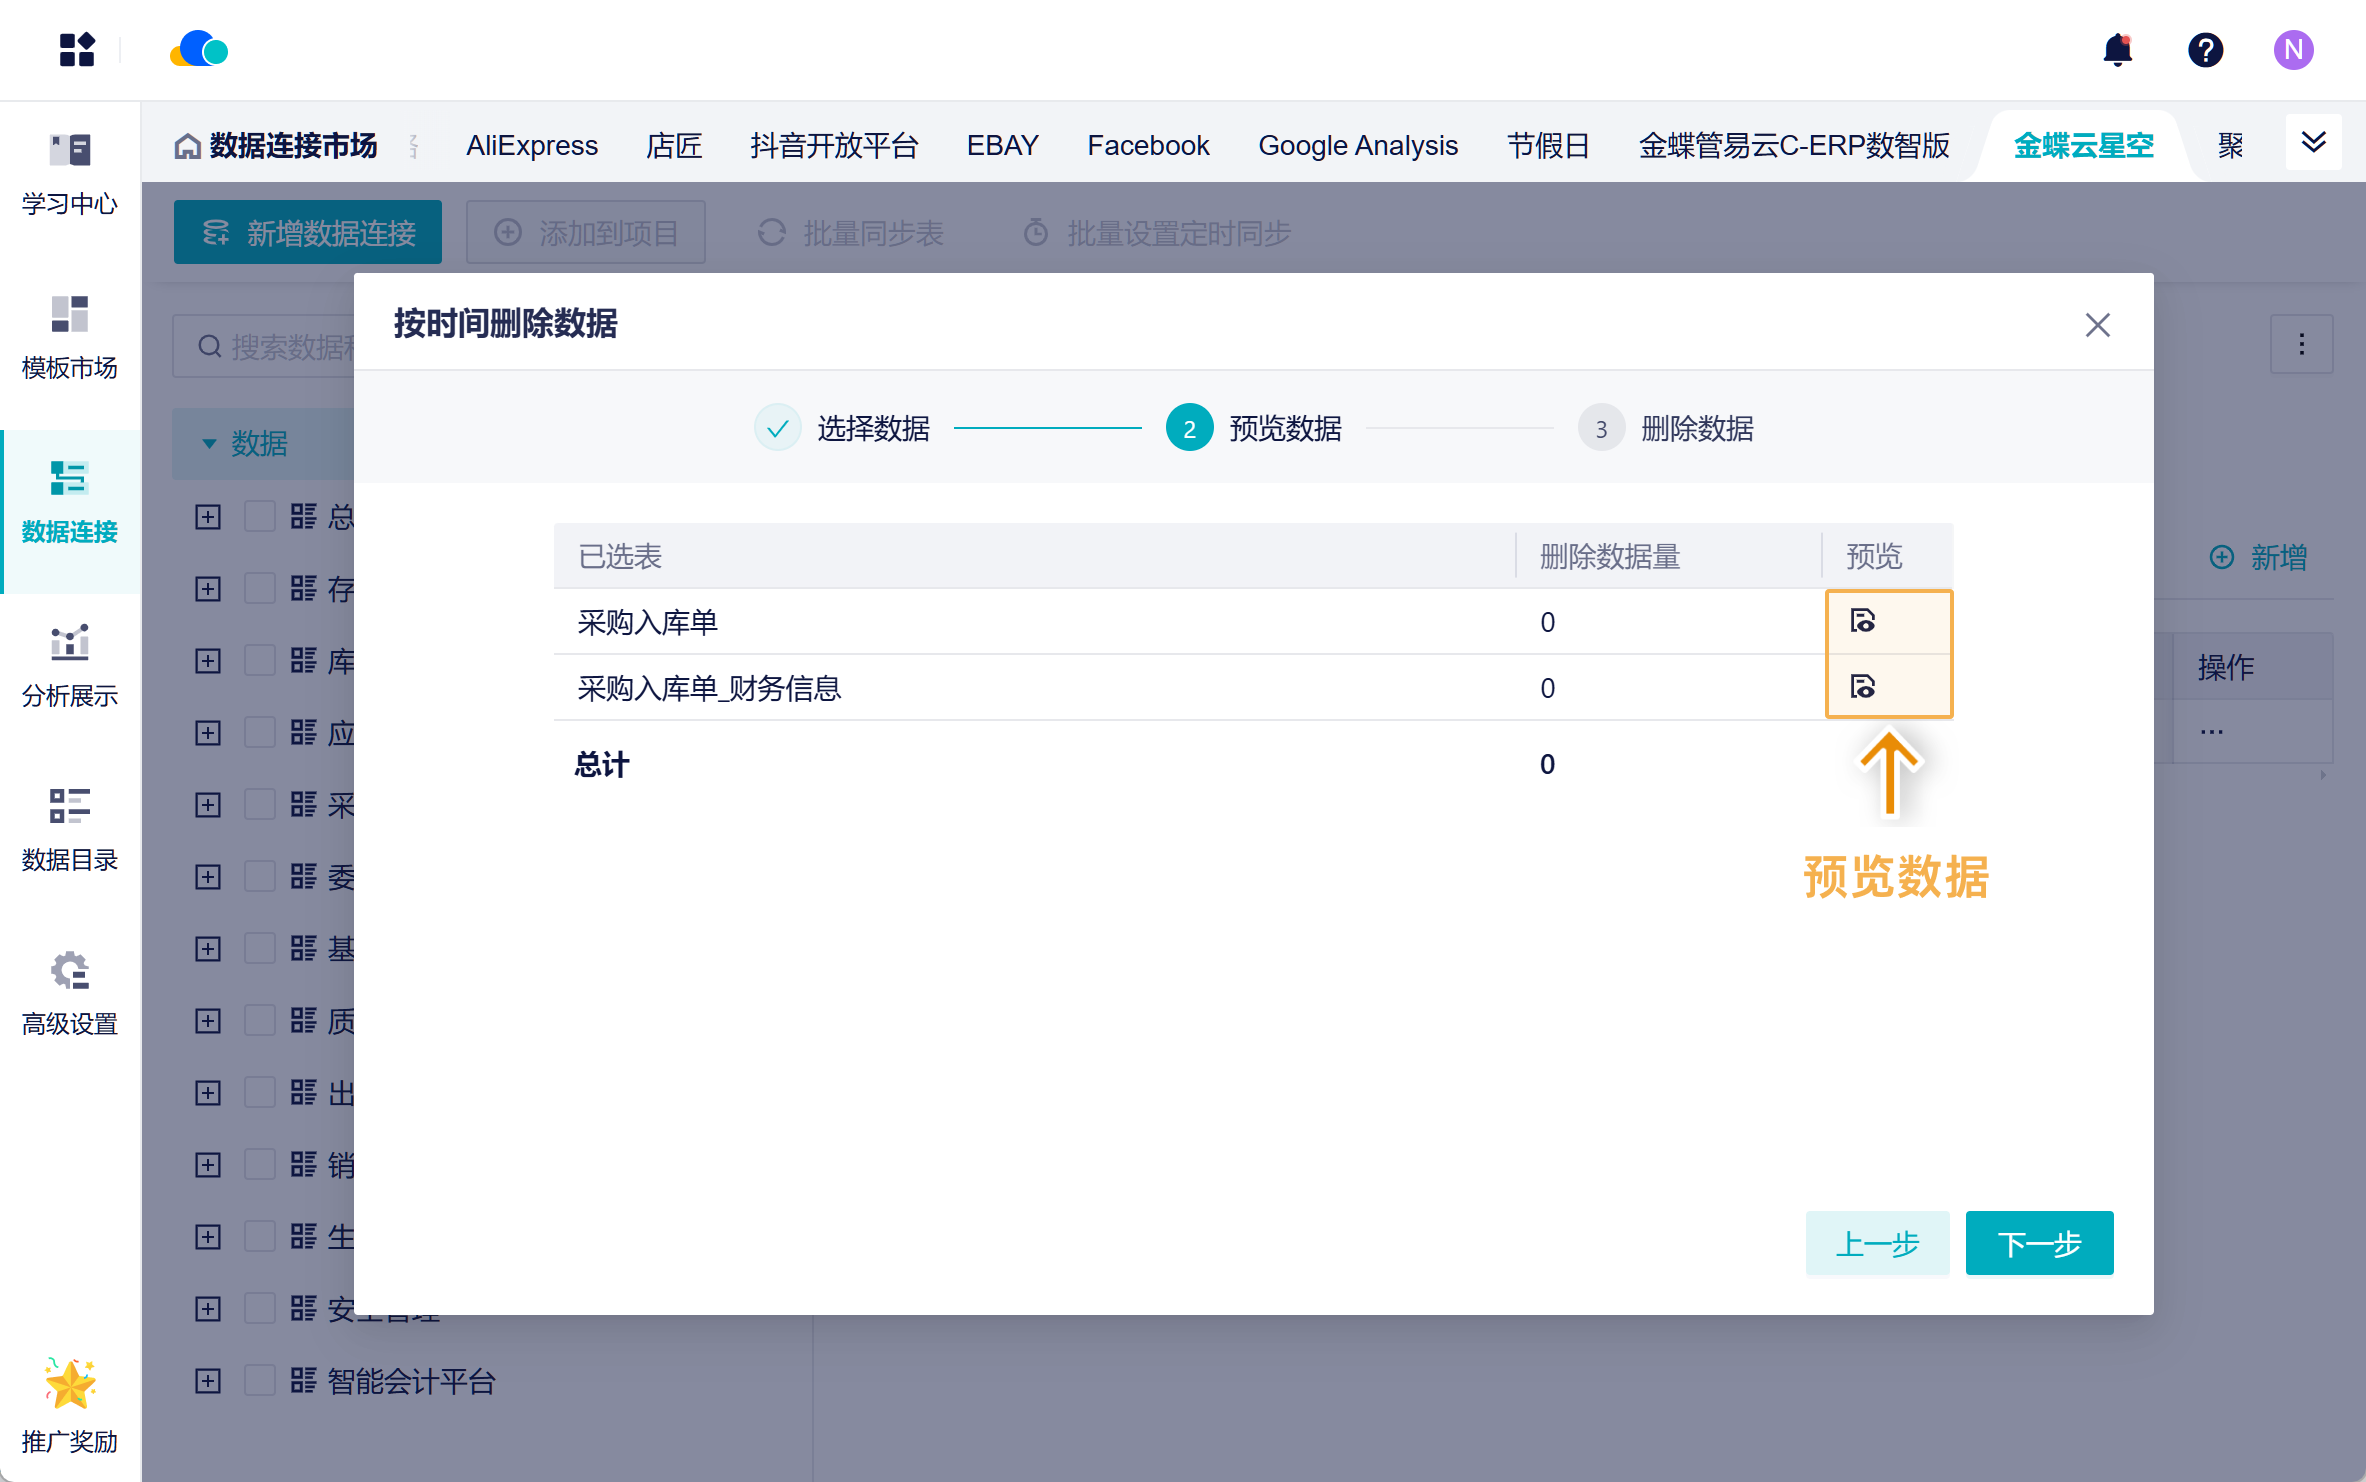Tick the checkbox for 基 node
Image resolution: width=2366 pixels, height=1482 pixels.
pos(260,949)
